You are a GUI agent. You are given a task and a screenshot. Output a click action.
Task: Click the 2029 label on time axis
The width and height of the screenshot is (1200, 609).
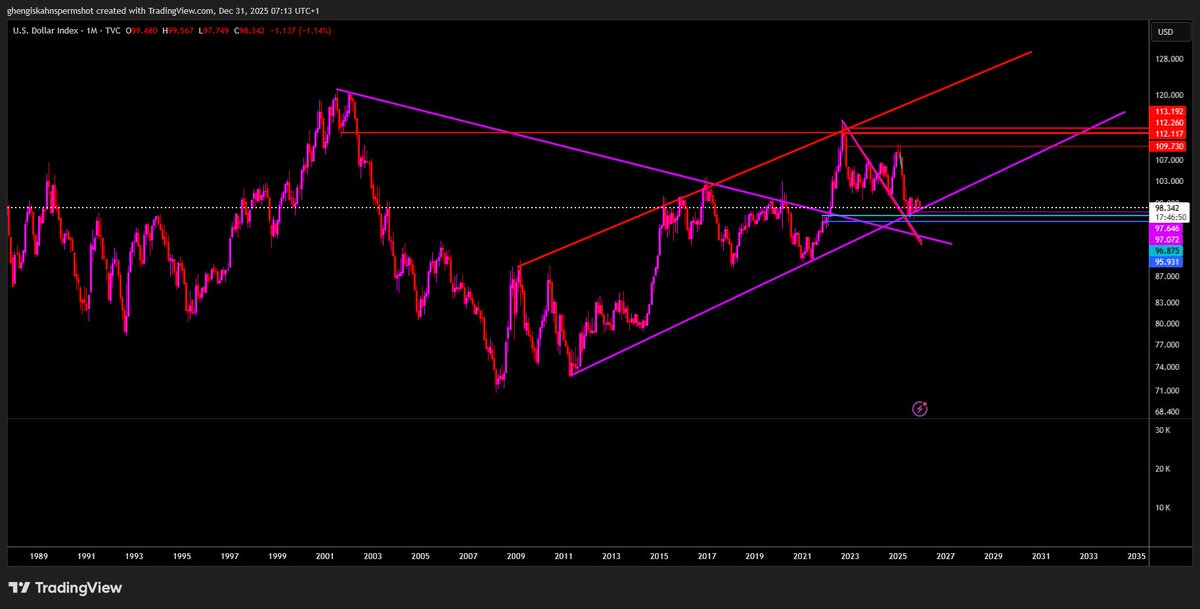(993, 555)
